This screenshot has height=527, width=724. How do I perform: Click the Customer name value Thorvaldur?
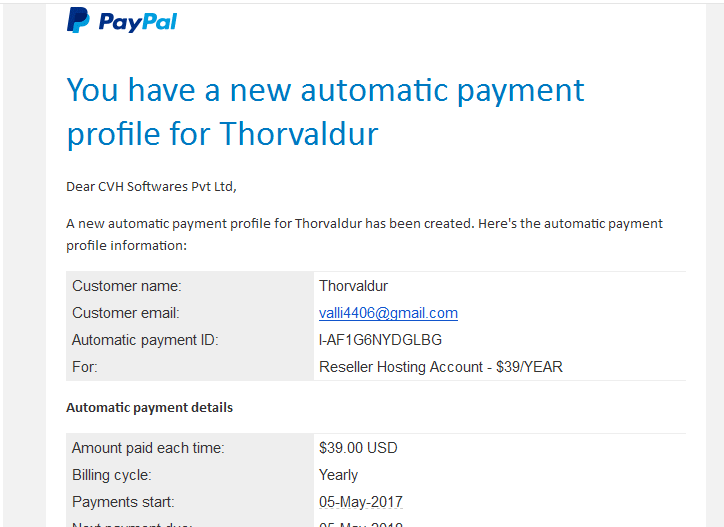click(x=353, y=286)
